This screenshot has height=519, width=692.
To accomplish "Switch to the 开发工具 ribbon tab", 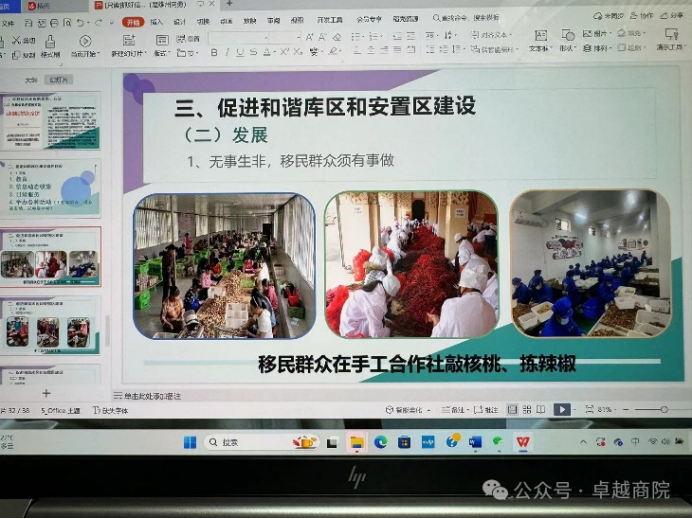I will point(329,19).
